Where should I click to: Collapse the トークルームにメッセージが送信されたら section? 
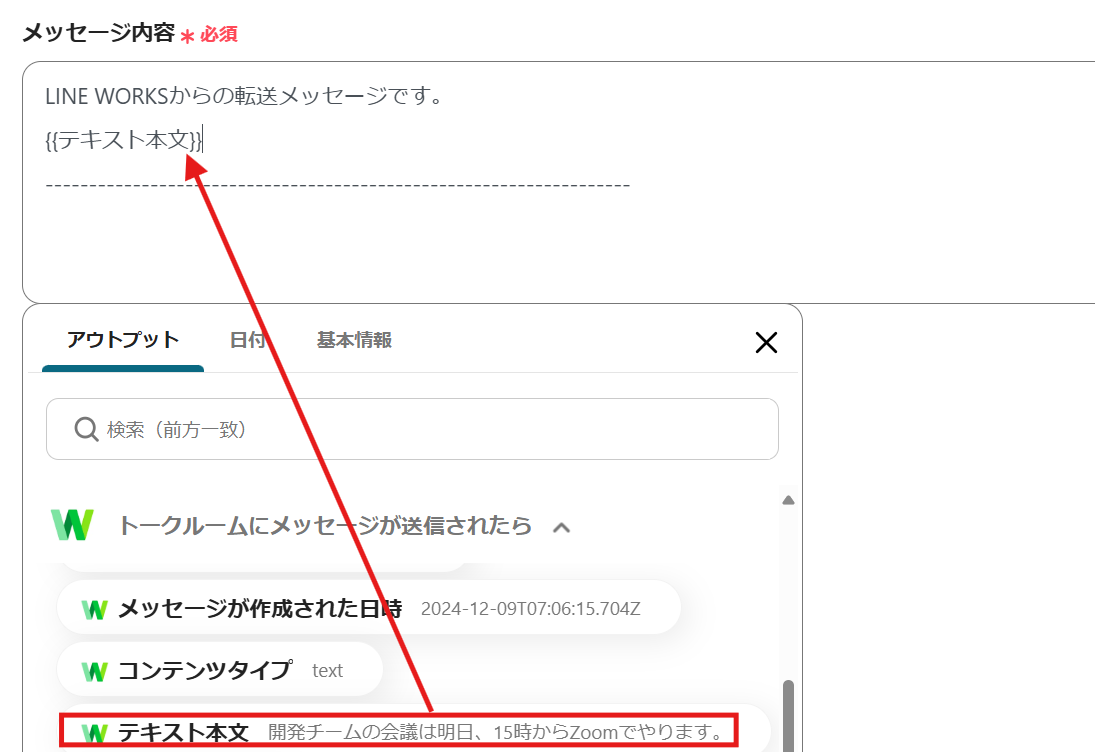coord(561,527)
